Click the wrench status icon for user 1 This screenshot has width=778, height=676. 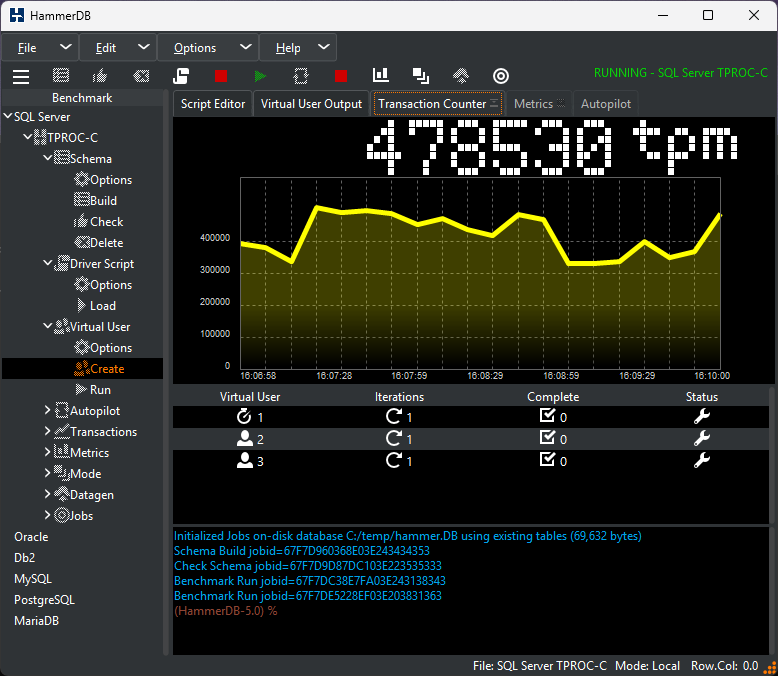pos(702,416)
